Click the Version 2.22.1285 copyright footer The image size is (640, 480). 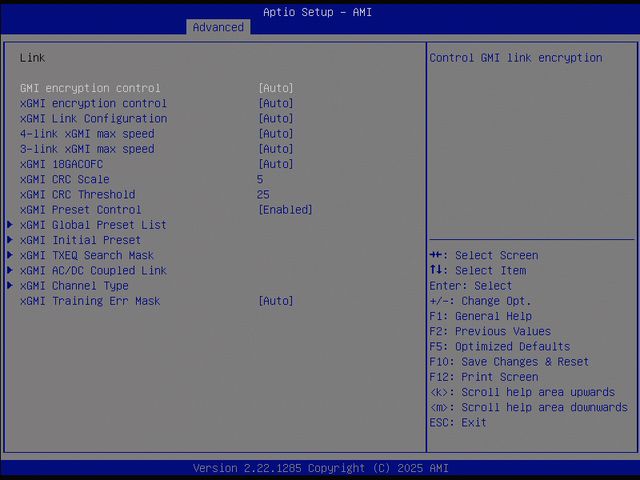(x=321, y=468)
